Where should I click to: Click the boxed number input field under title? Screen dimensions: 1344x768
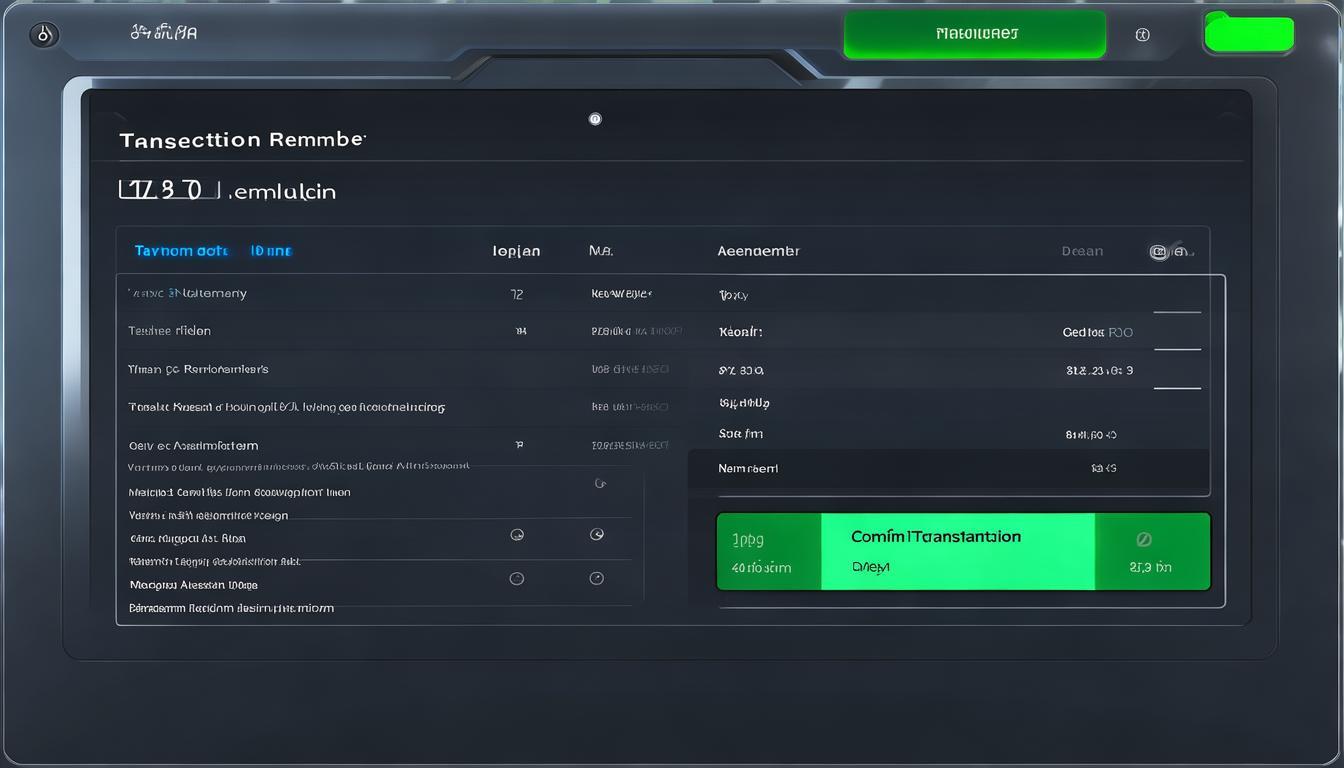[x=168, y=189]
